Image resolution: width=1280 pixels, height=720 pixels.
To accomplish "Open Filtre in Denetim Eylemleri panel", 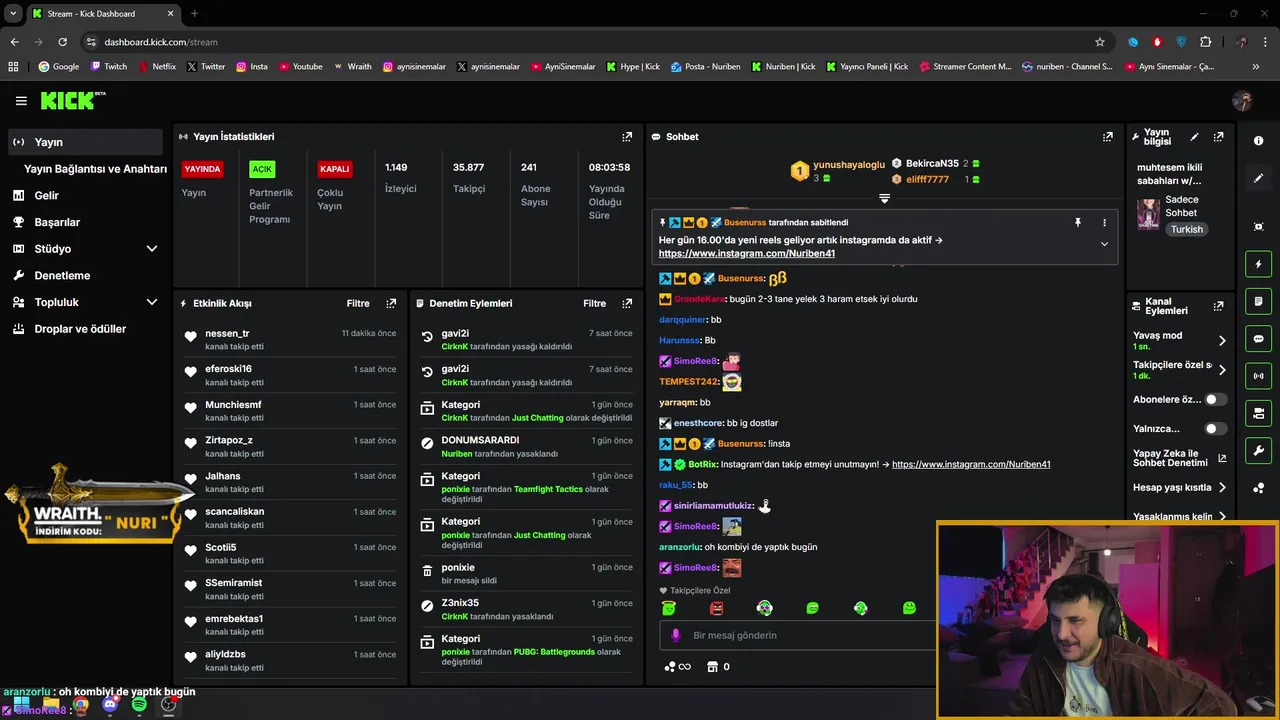I will click(x=595, y=303).
